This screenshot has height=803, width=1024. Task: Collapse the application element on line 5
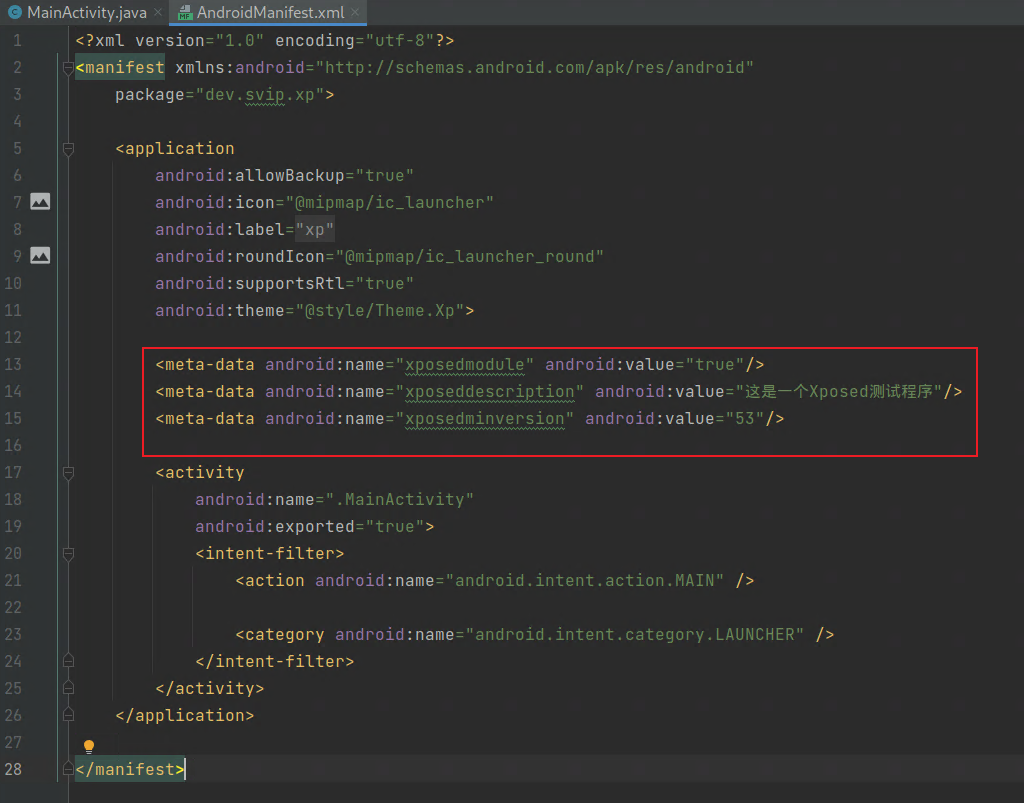(x=68, y=149)
